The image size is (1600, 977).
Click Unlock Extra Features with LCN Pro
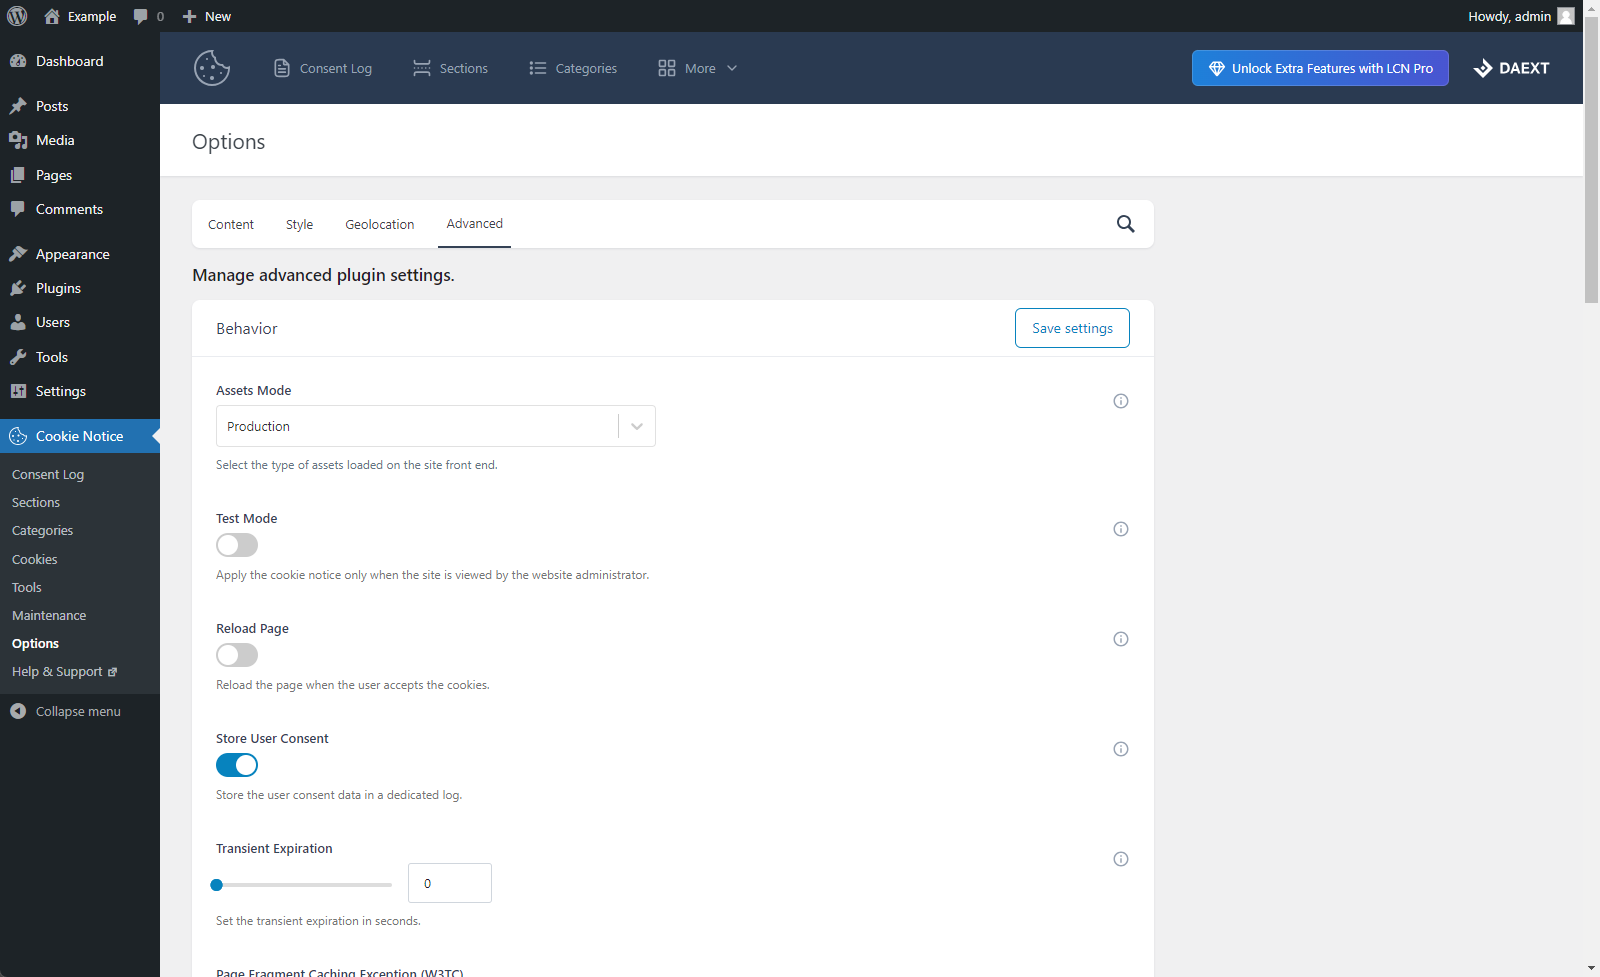coord(1320,68)
